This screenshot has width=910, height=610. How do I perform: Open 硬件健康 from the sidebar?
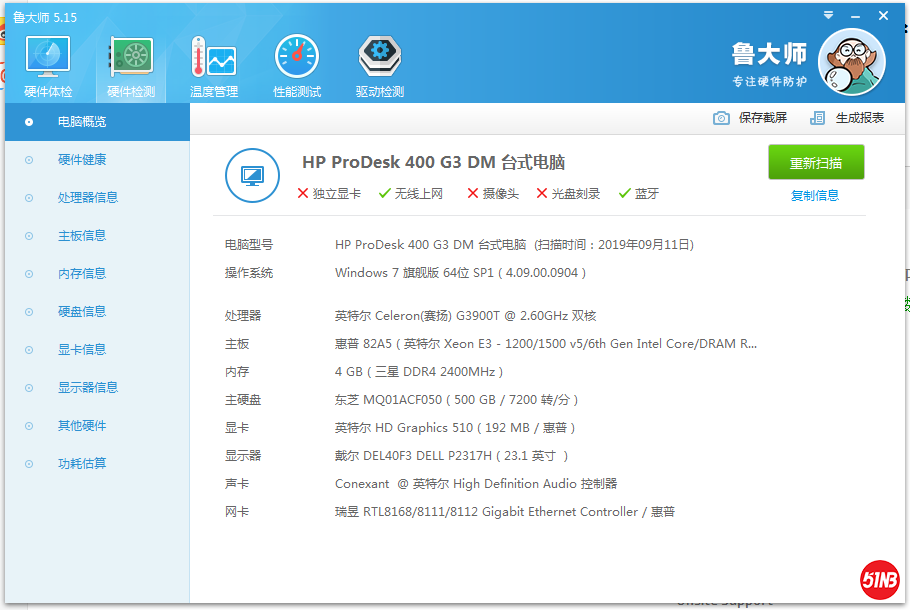[x=75, y=159]
